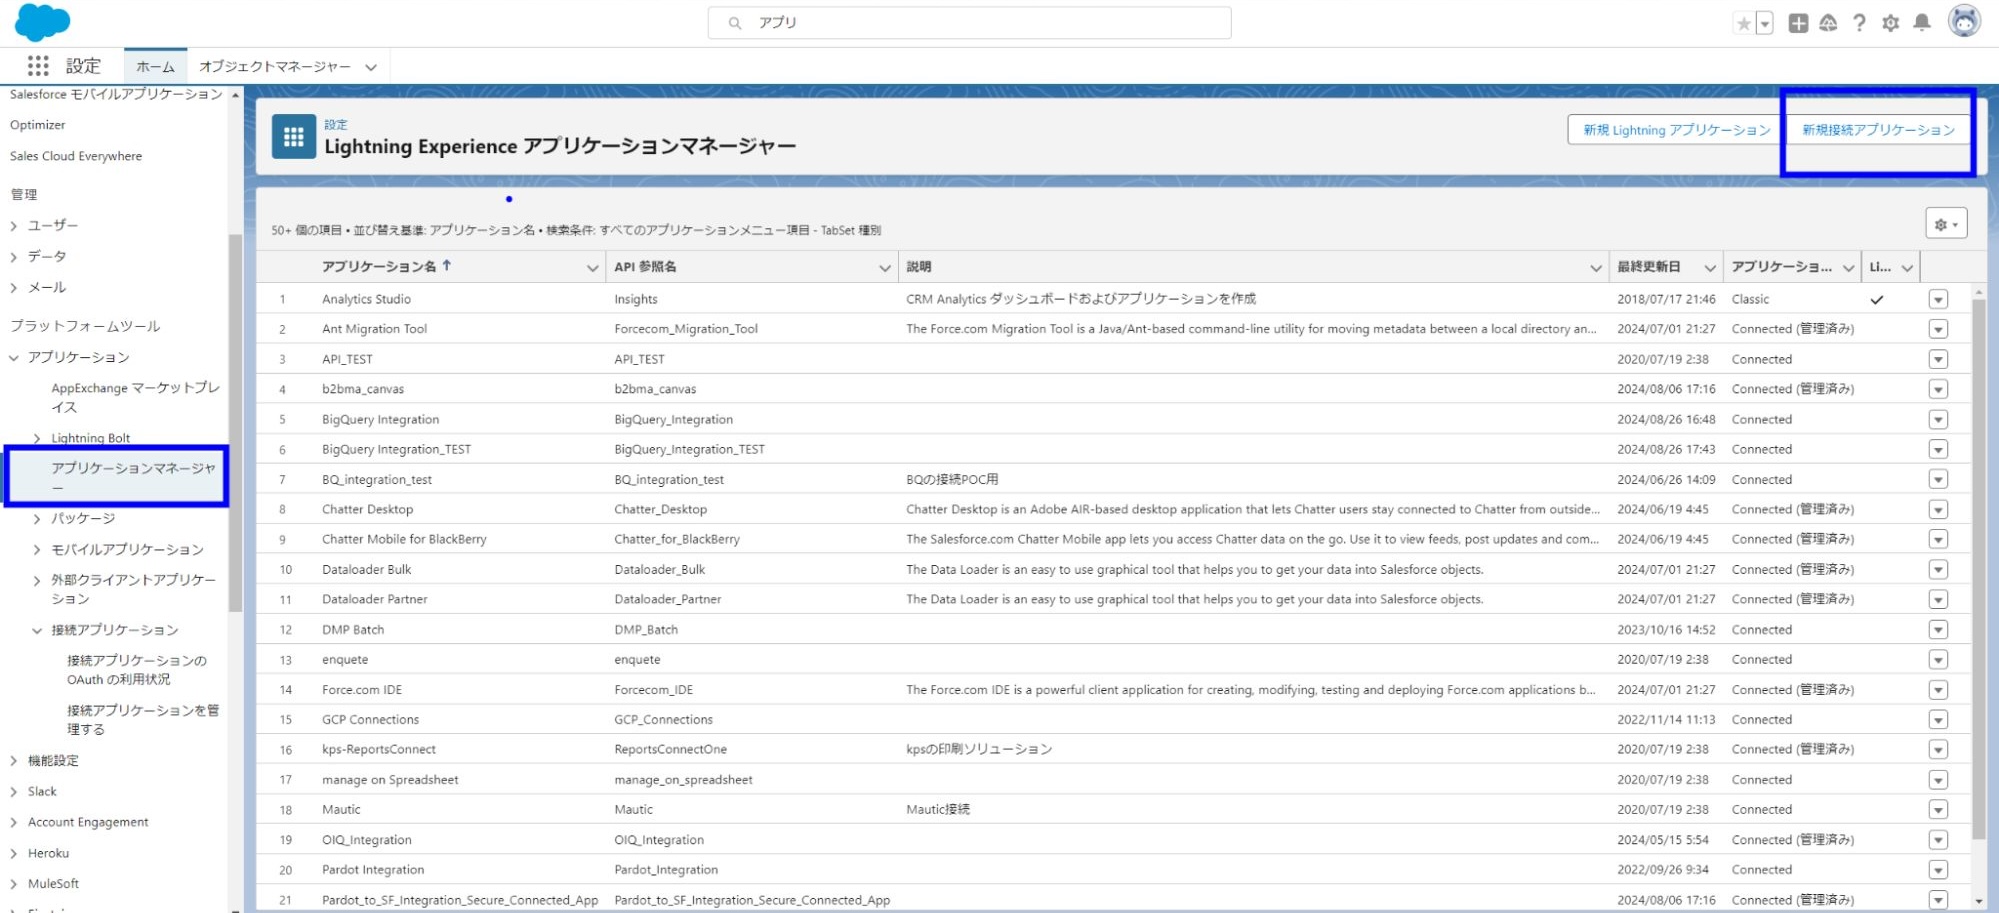Click the 新規 Lightning アプリケーション button
This screenshot has height=913, width=1999.
(1676, 130)
